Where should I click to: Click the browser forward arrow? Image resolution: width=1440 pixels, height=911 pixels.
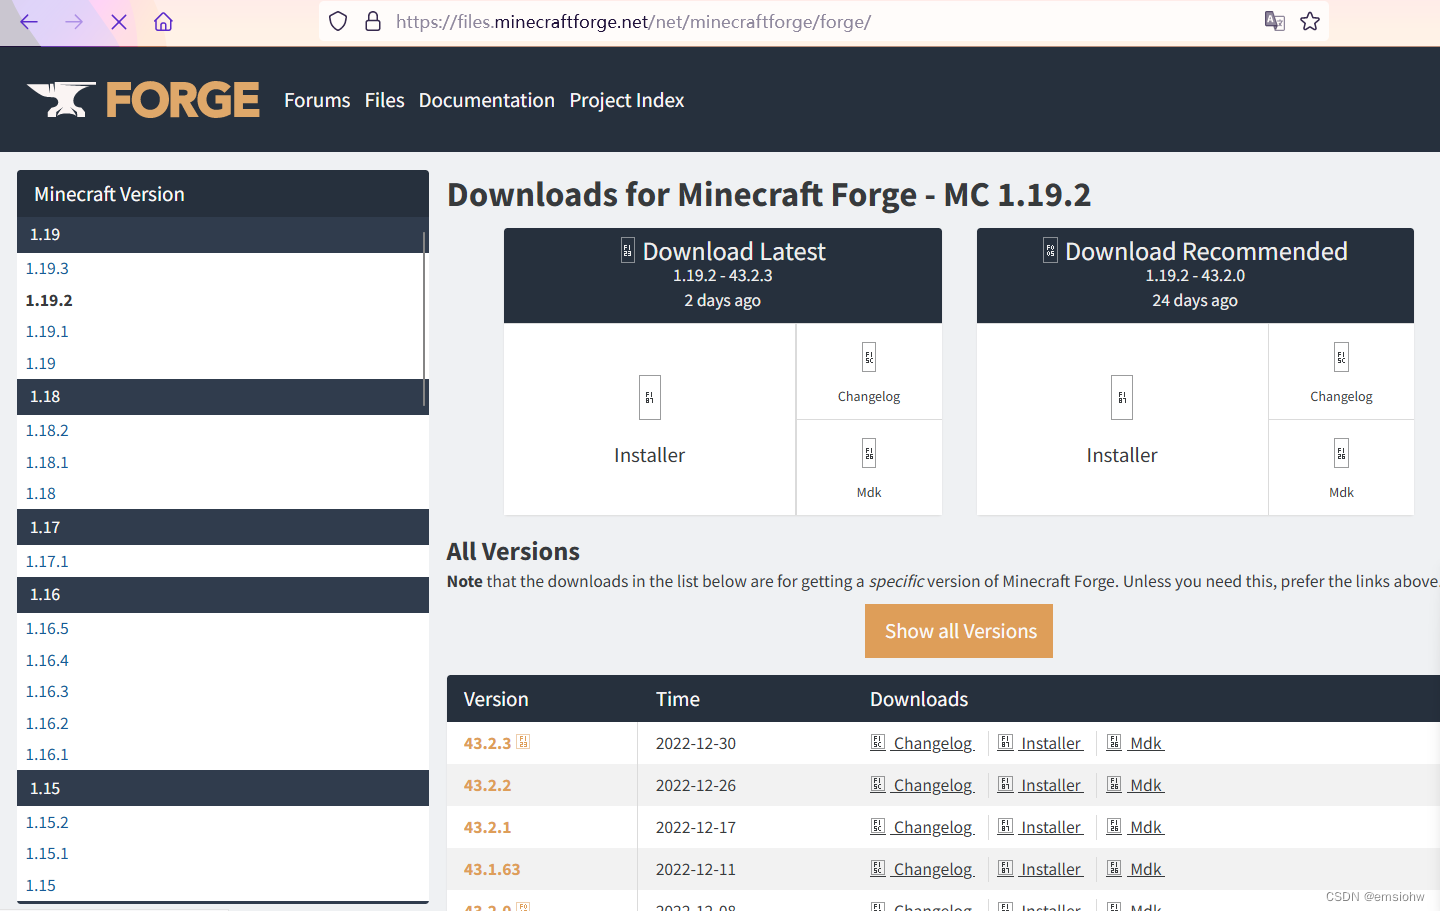coord(74,22)
